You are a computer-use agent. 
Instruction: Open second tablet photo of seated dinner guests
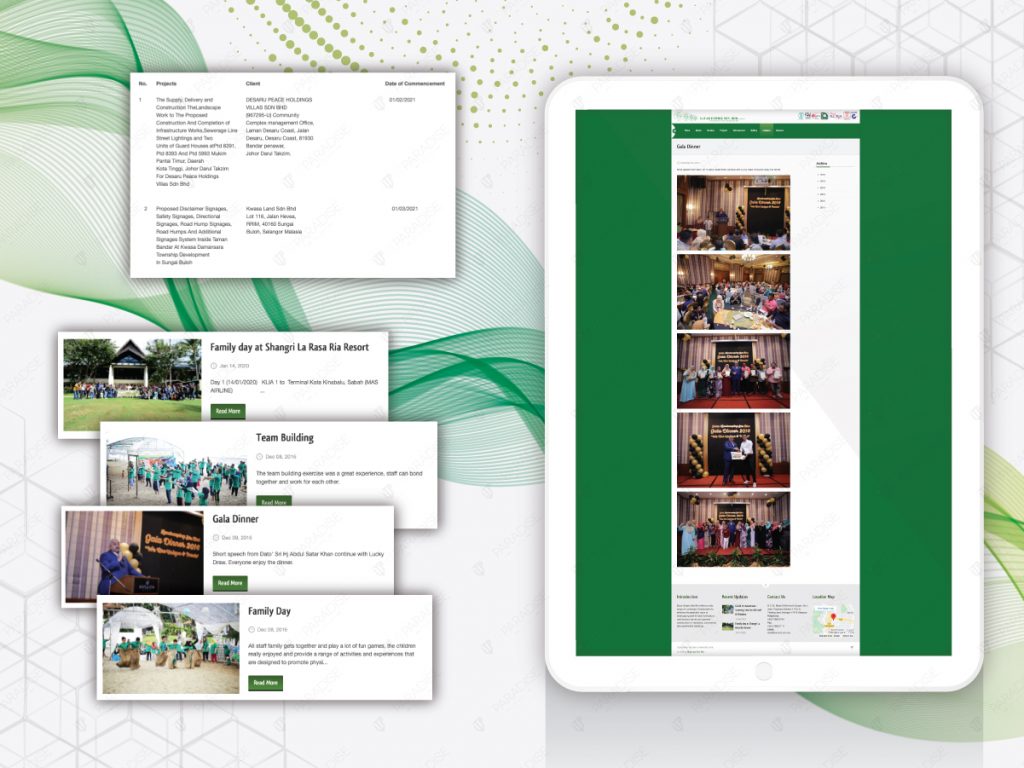733,292
